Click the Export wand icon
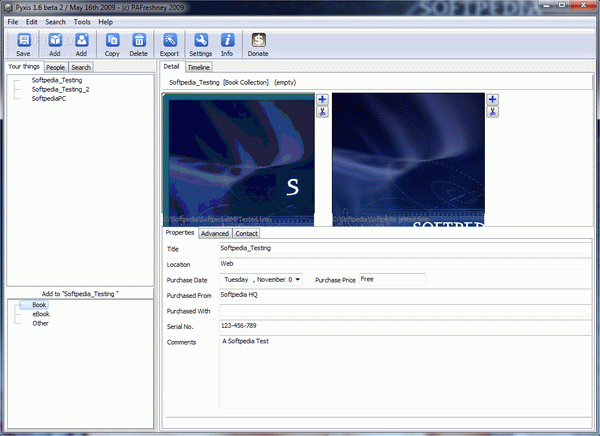 [x=170, y=40]
